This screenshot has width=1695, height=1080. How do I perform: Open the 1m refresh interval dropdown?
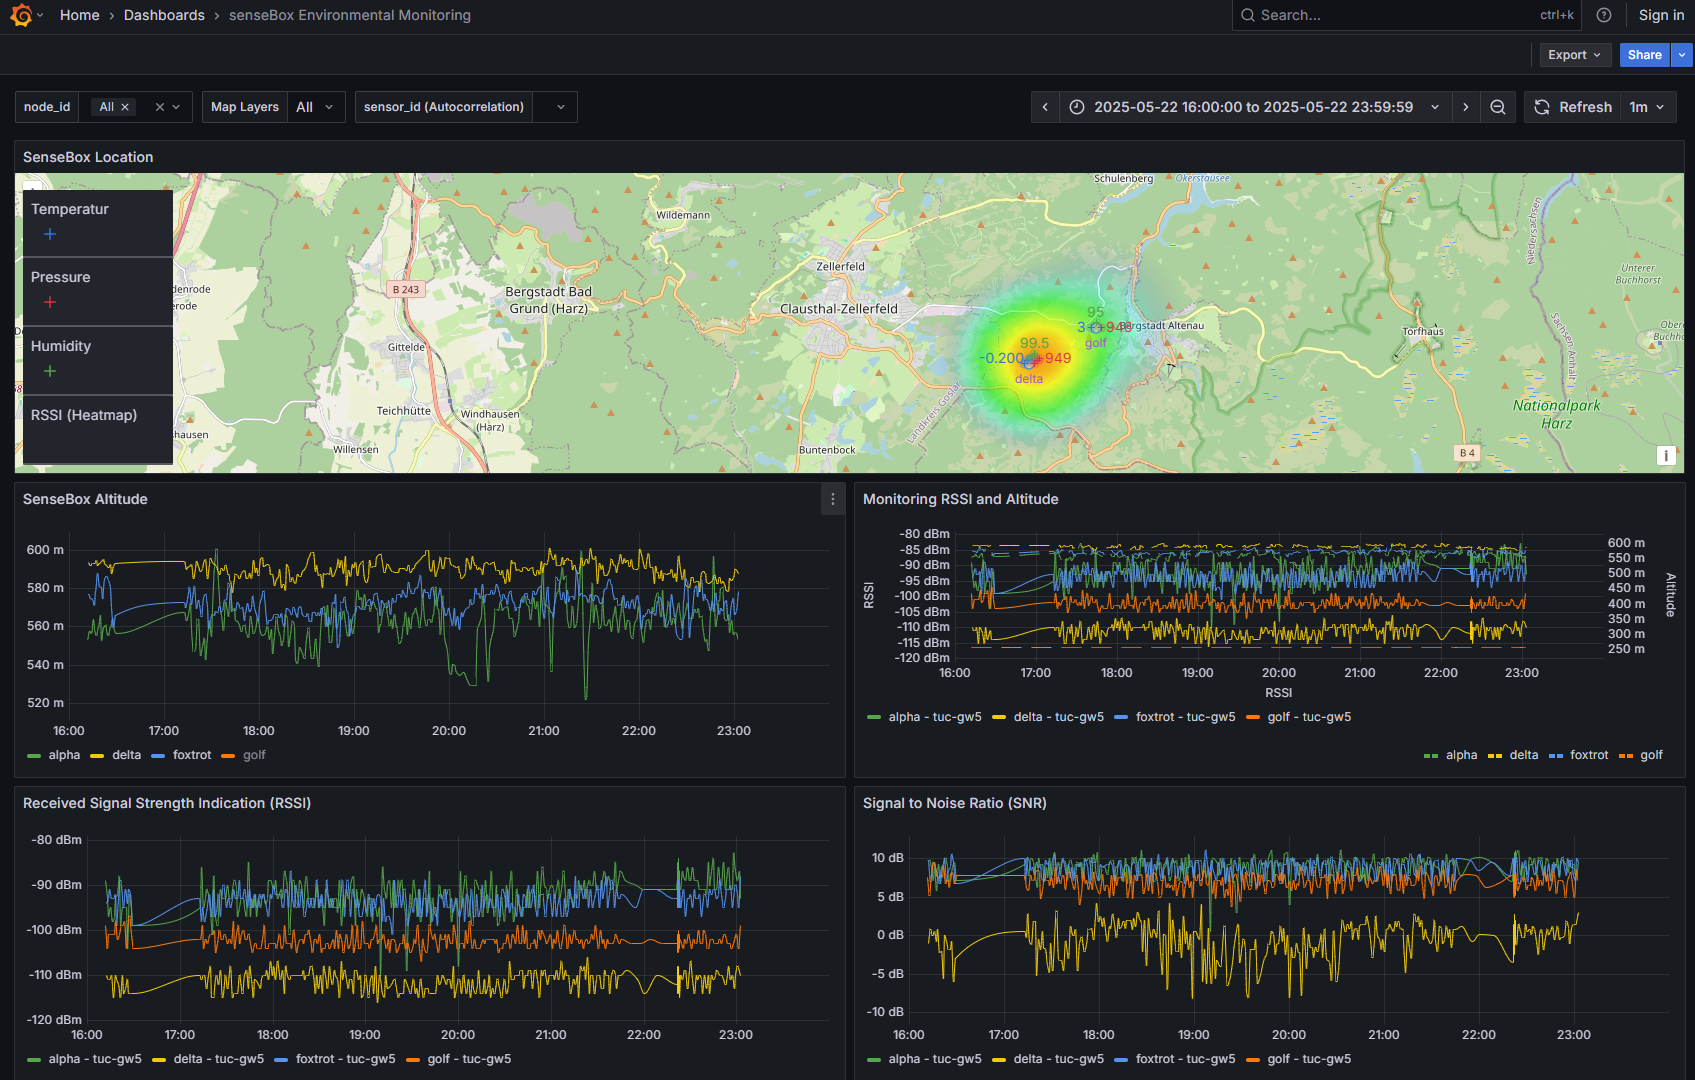click(1647, 107)
